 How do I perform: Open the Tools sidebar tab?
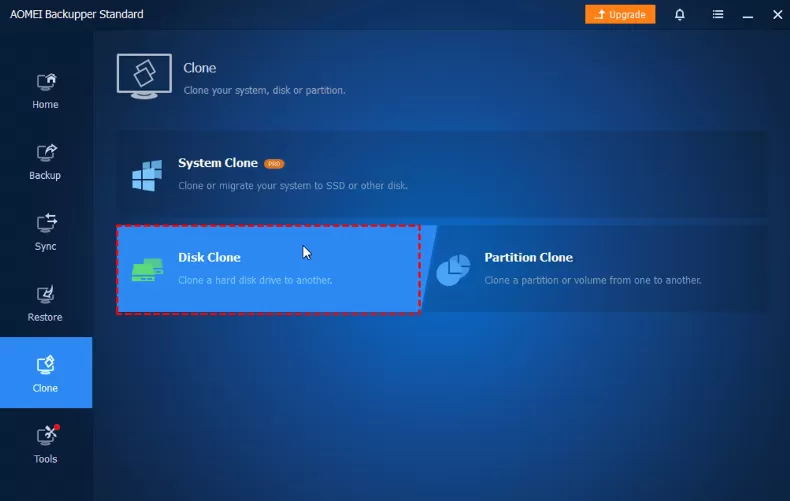tap(45, 445)
